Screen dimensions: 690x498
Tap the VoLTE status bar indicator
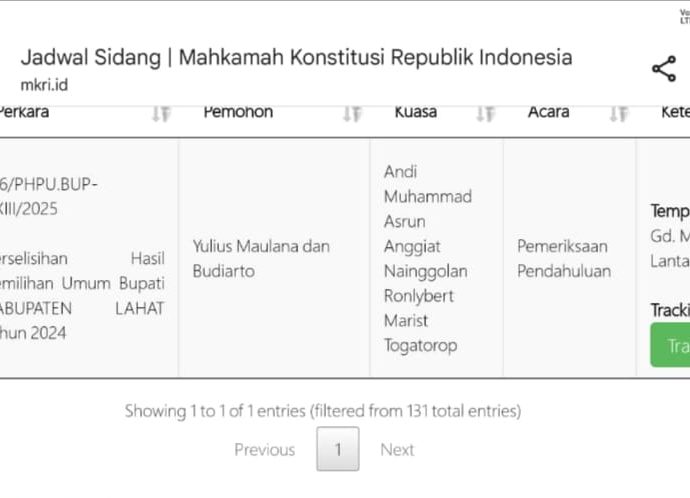pyautogui.click(x=683, y=17)
